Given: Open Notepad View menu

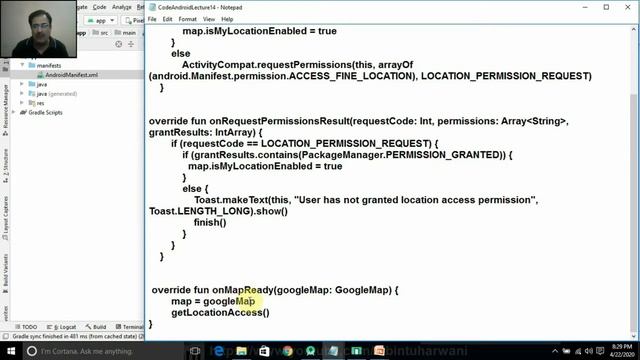Looking at the screenshot, I should point(209,19).
